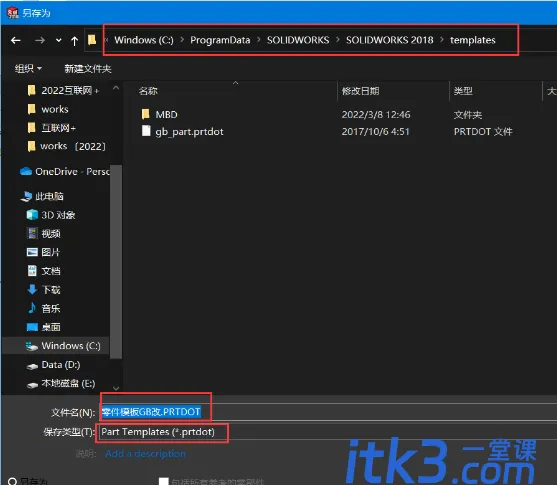
Task: Select SOLIDWORKS in the address path
Action: pyautogui.click(x=298, y=40)
